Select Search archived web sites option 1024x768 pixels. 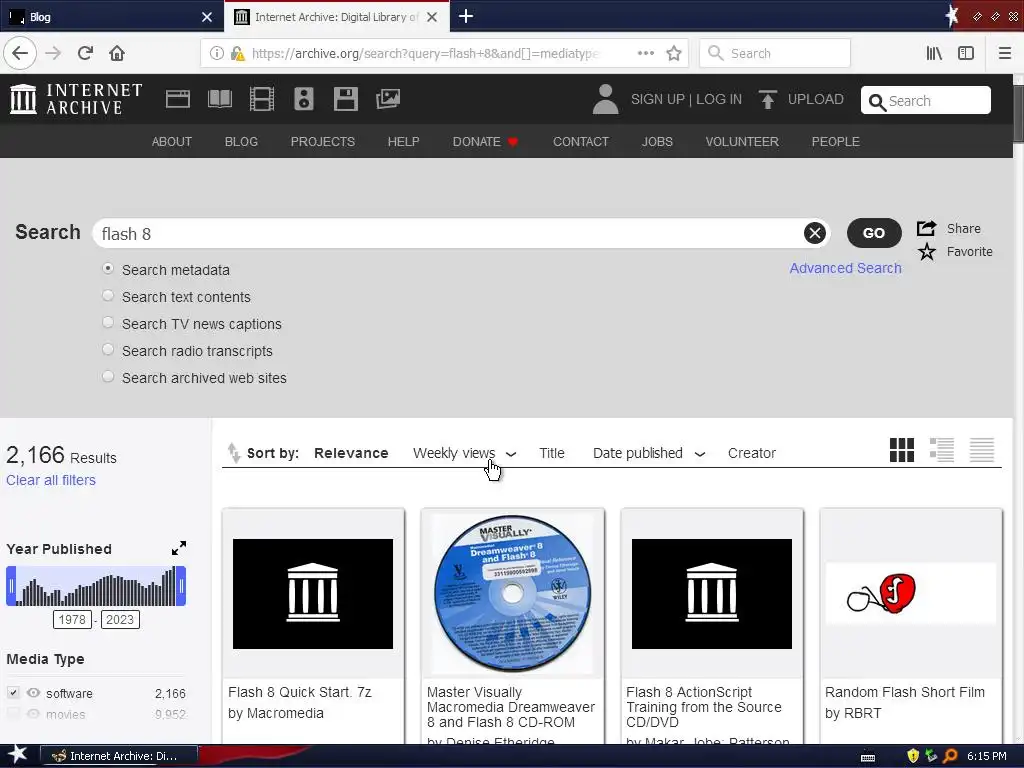108,377
